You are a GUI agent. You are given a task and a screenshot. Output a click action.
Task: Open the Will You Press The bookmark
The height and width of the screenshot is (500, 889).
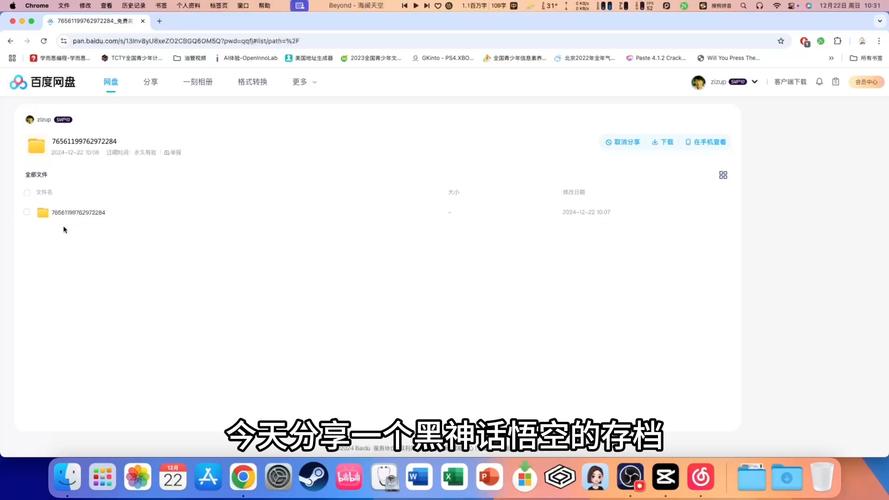click(x=728, y=58)
